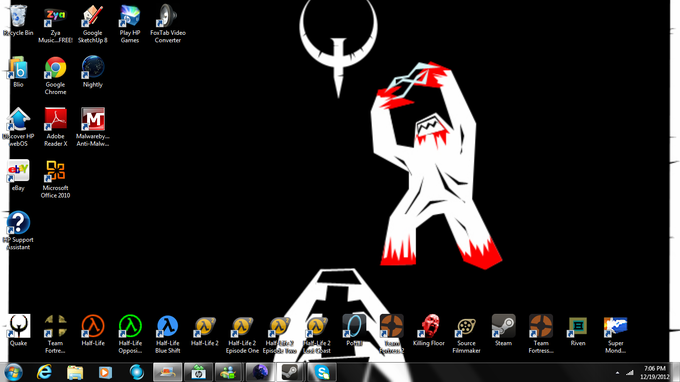This screenshot has width=680, height=382.
Task: Select the Blio desktop shortcut
Action: 18,72
